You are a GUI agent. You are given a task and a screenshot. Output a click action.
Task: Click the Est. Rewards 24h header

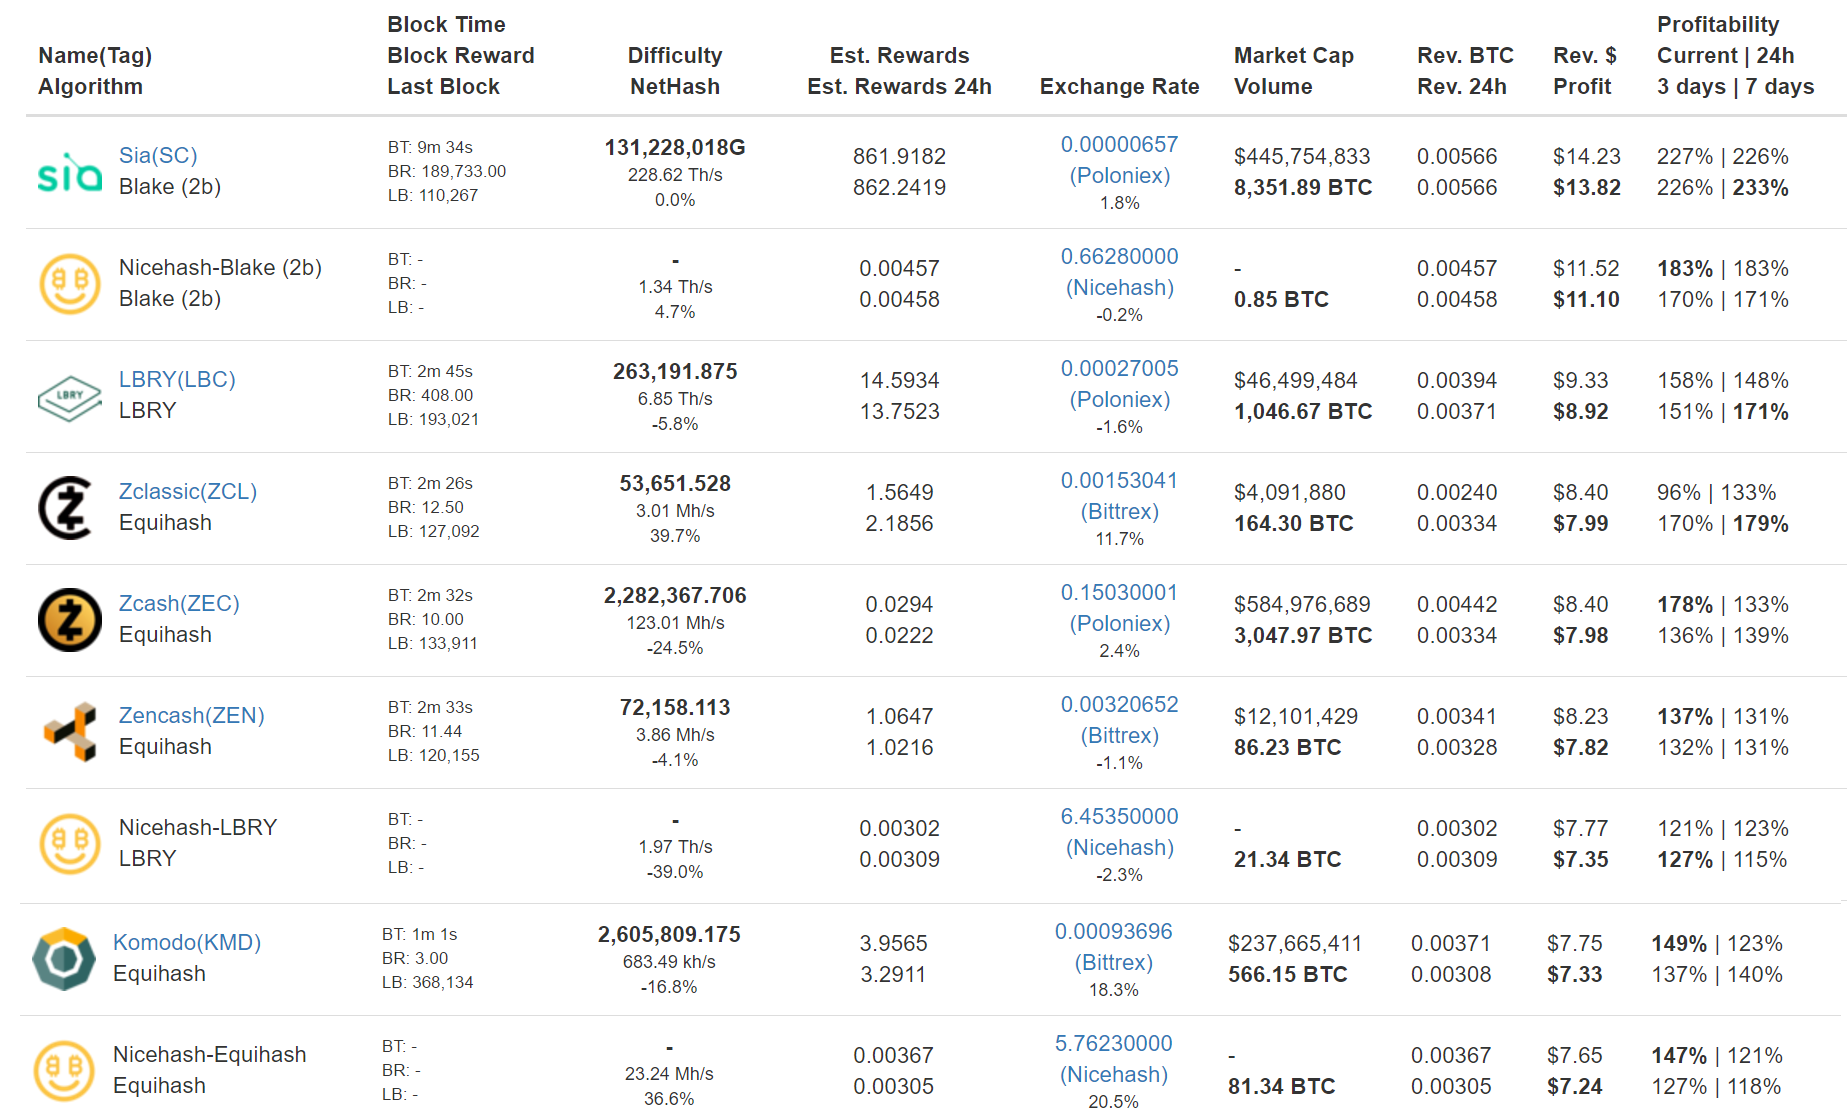(899, 87)
